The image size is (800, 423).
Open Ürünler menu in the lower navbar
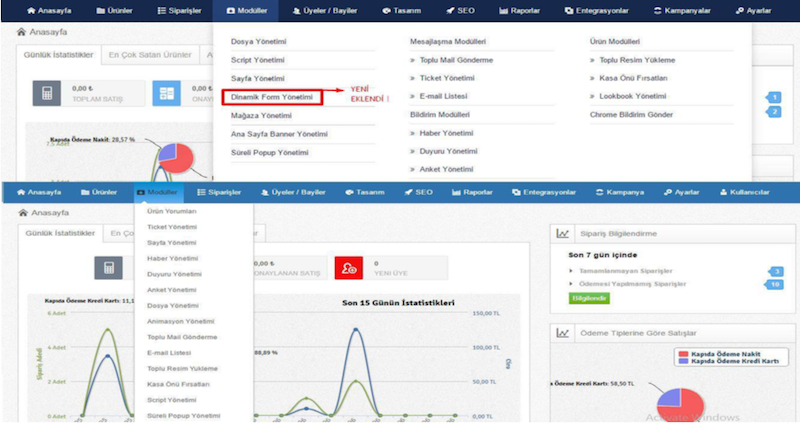(99, 192)
